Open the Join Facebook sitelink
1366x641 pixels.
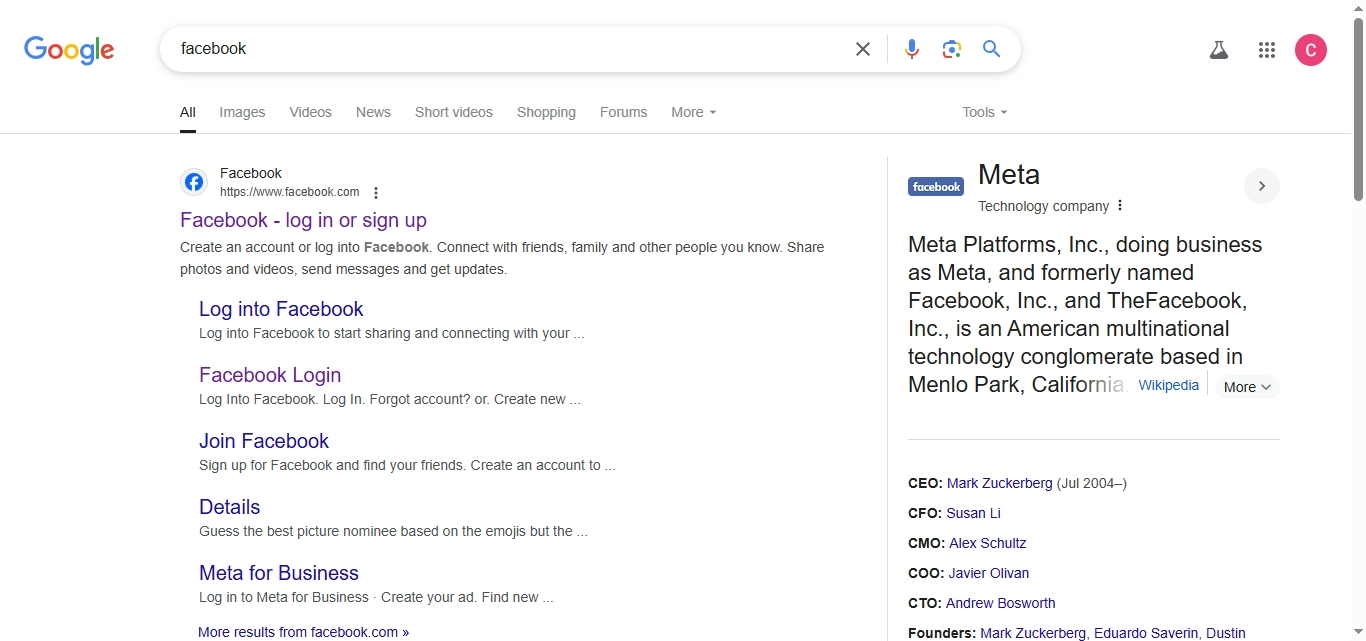point(264,441)
